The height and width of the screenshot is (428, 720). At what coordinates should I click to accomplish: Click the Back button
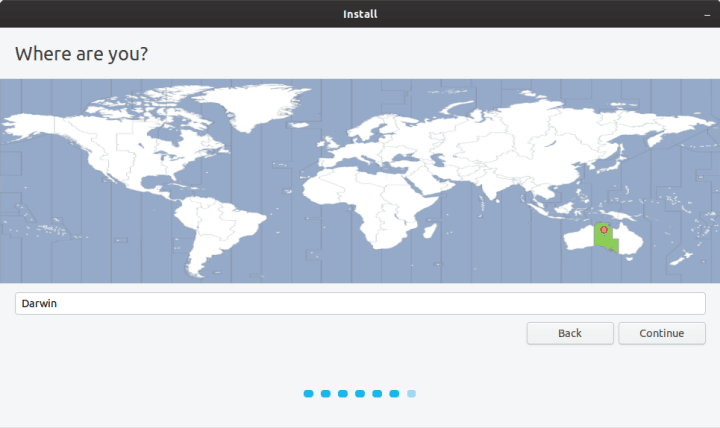[x=570, y=333]
